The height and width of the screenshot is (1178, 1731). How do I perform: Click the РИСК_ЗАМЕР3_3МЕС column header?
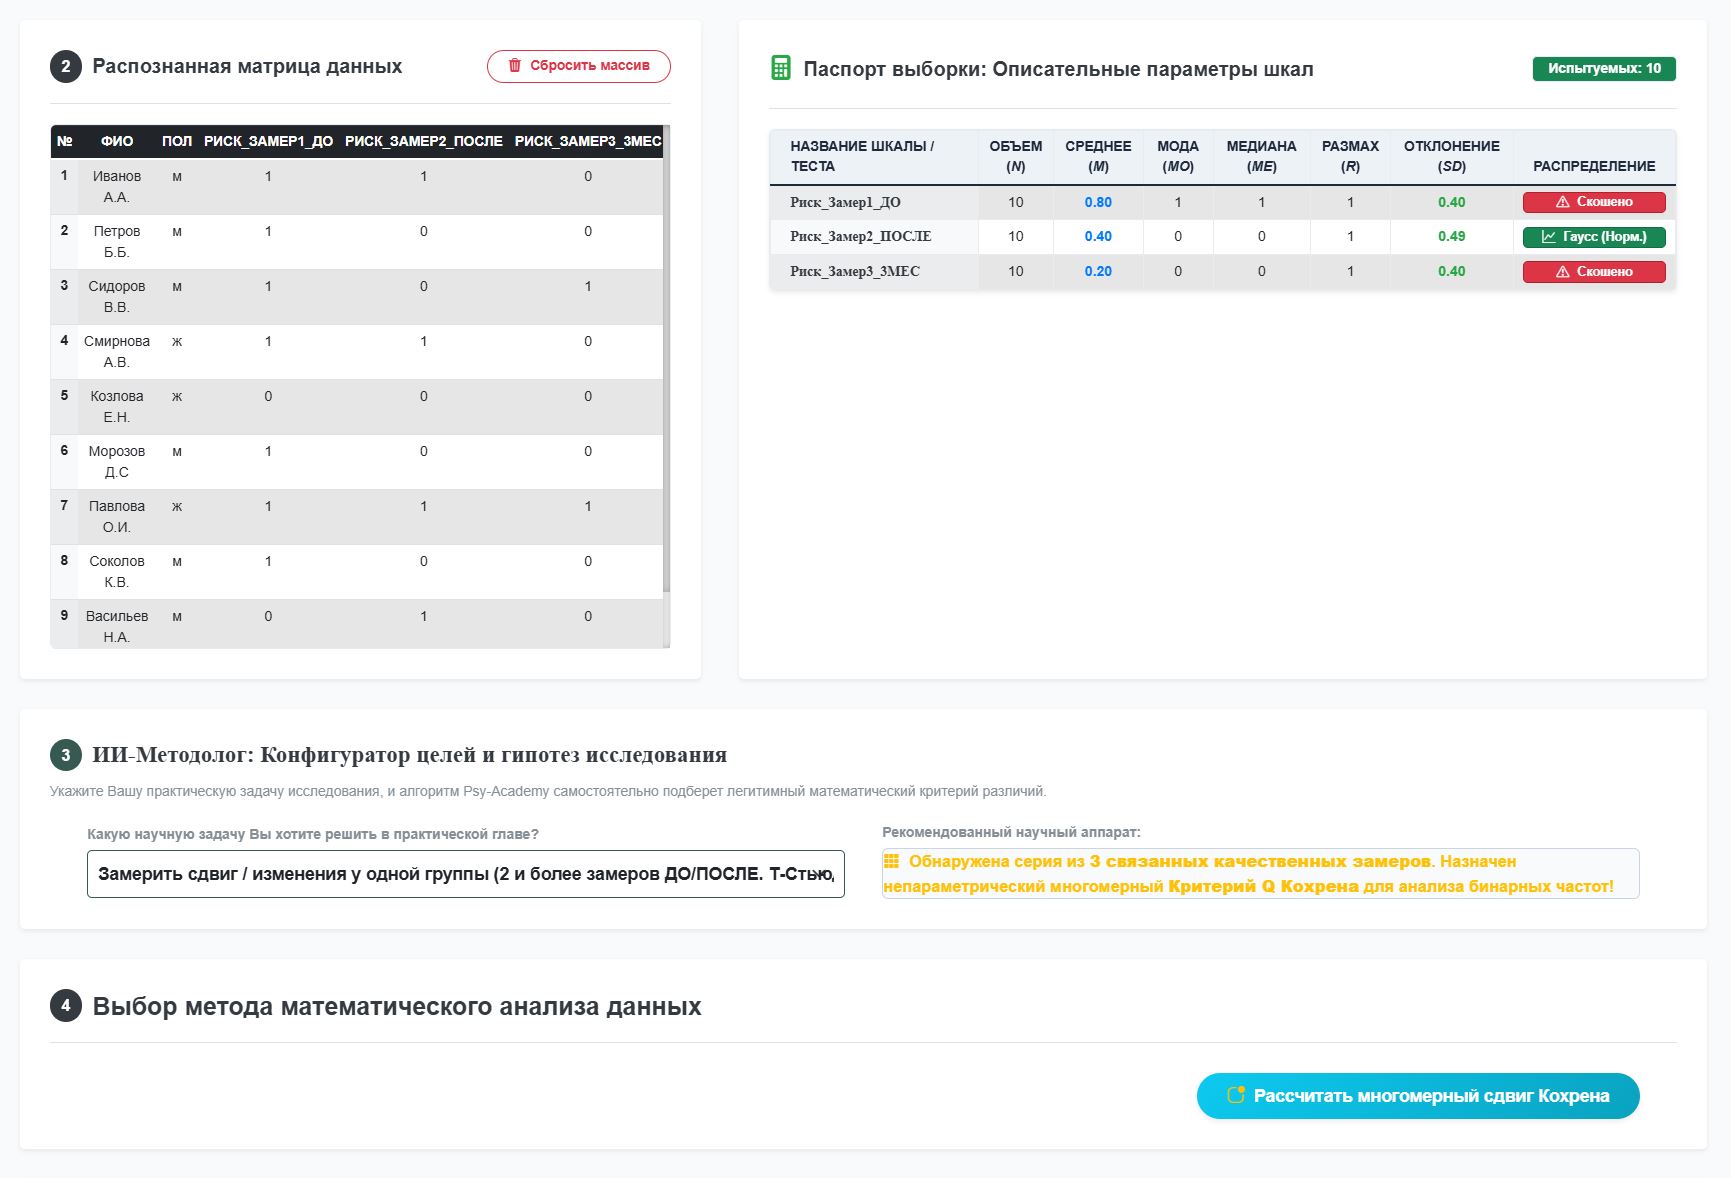click(588, 141)
